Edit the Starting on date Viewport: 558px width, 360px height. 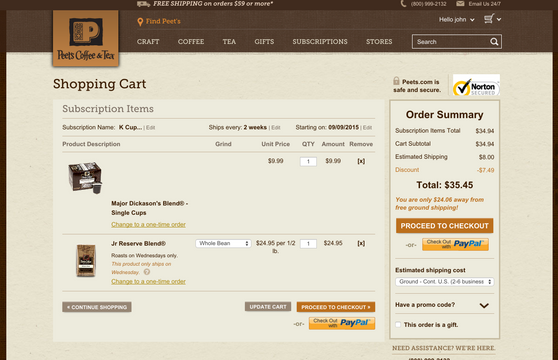pyautogui.click(x=368, y=128)
